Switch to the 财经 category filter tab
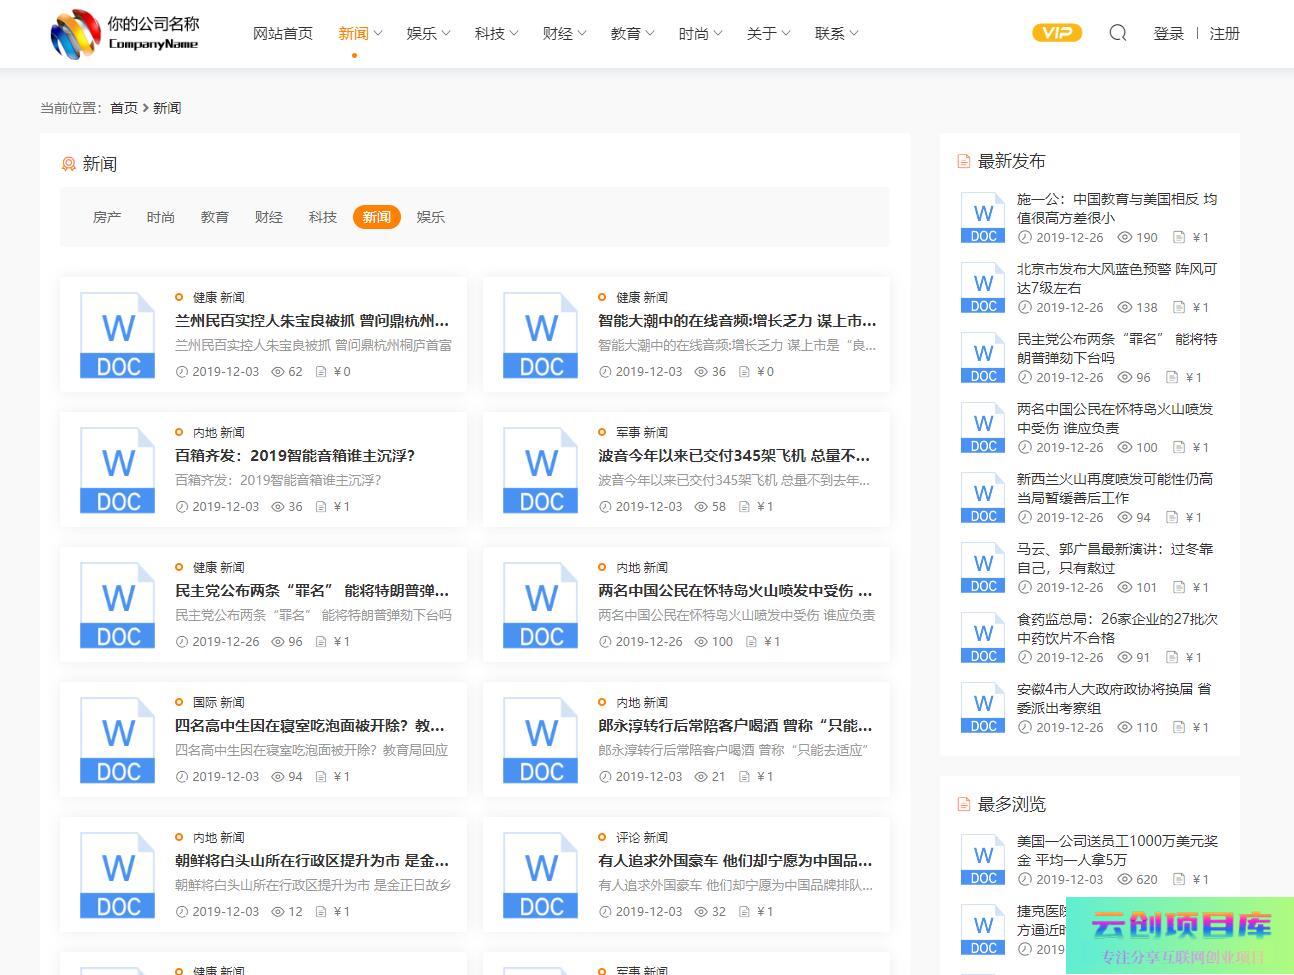This screenshot has width=1294, height=975. coord(269,217)
